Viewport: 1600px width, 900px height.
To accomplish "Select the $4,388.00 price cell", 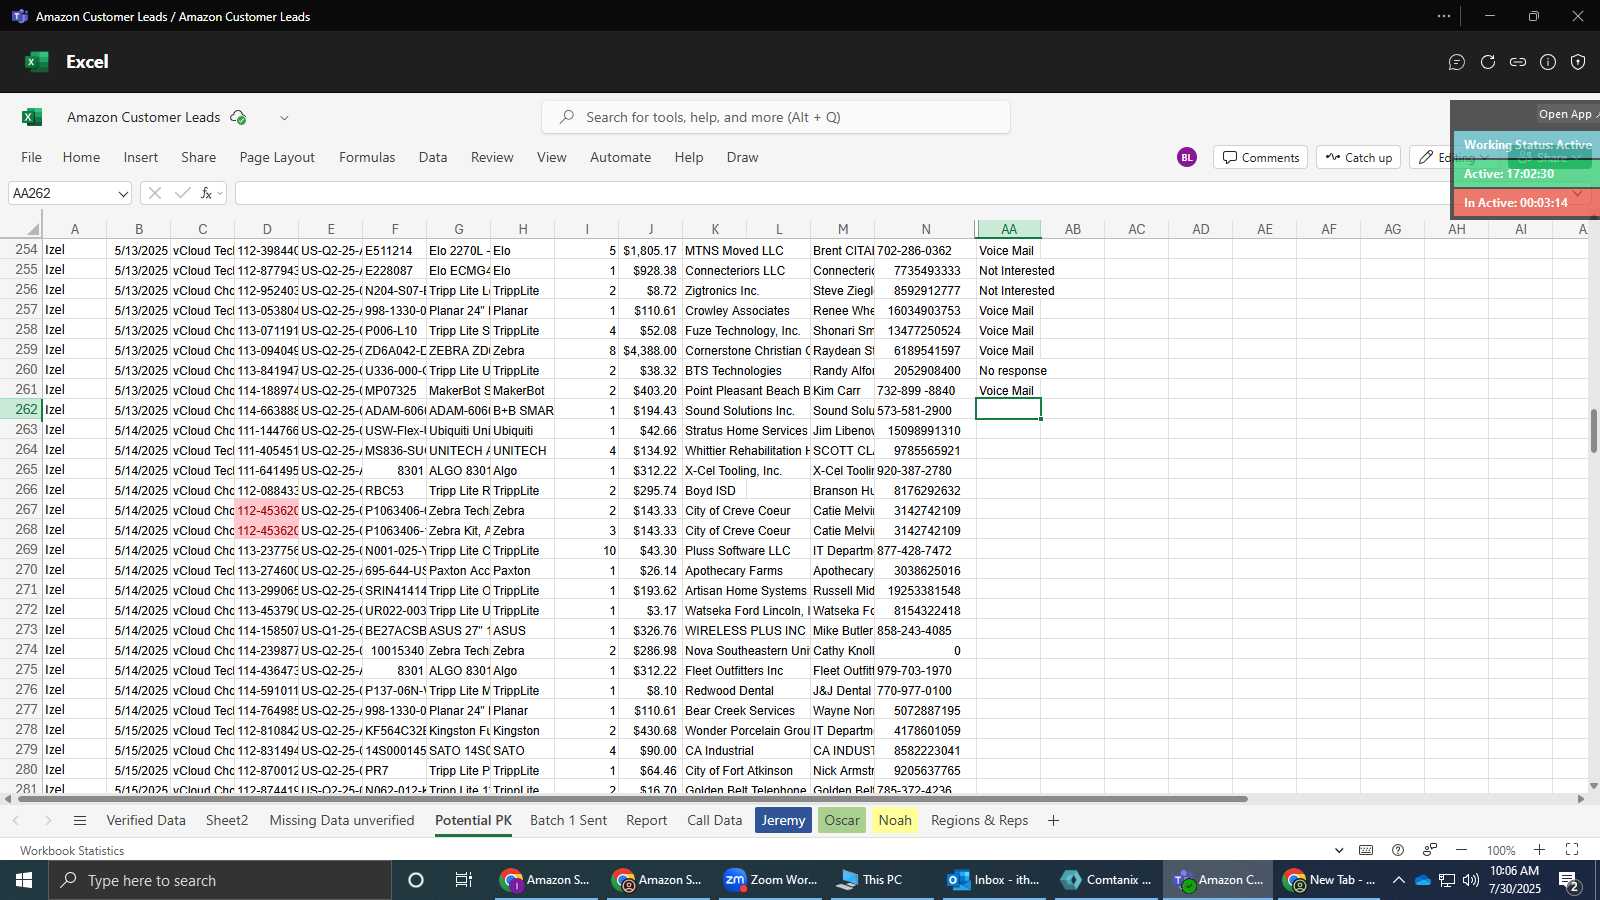I will [x=650, y=351].
